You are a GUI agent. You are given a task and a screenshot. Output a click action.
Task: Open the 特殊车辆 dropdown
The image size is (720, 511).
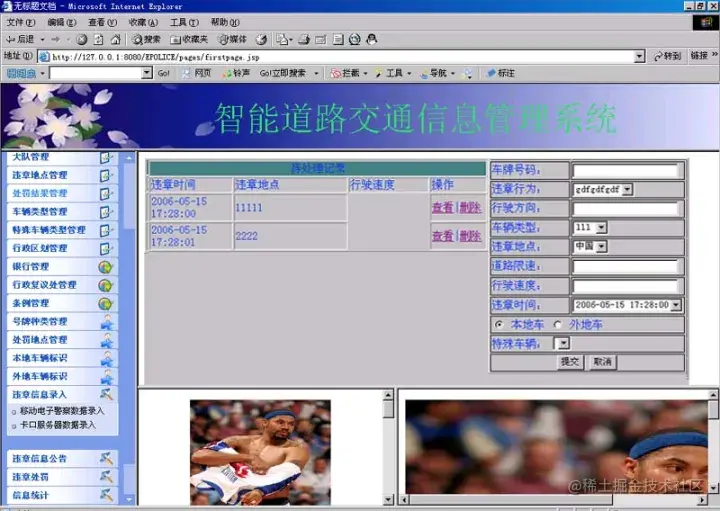click(x=564, y=343)
